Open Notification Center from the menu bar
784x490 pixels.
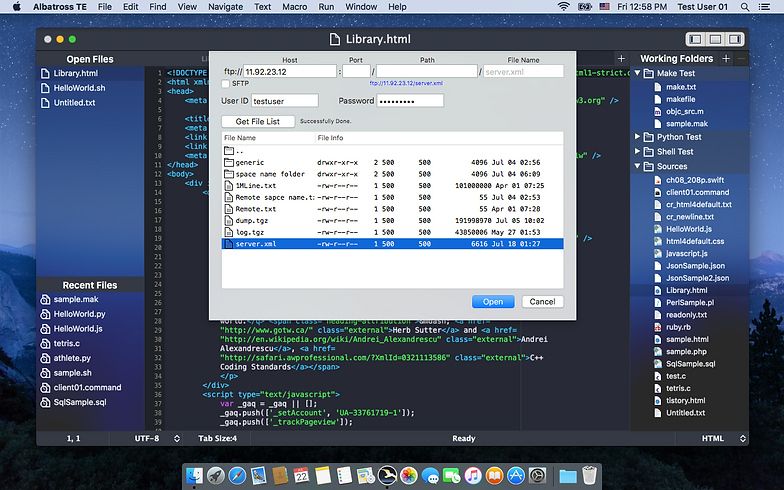(764, 7)
